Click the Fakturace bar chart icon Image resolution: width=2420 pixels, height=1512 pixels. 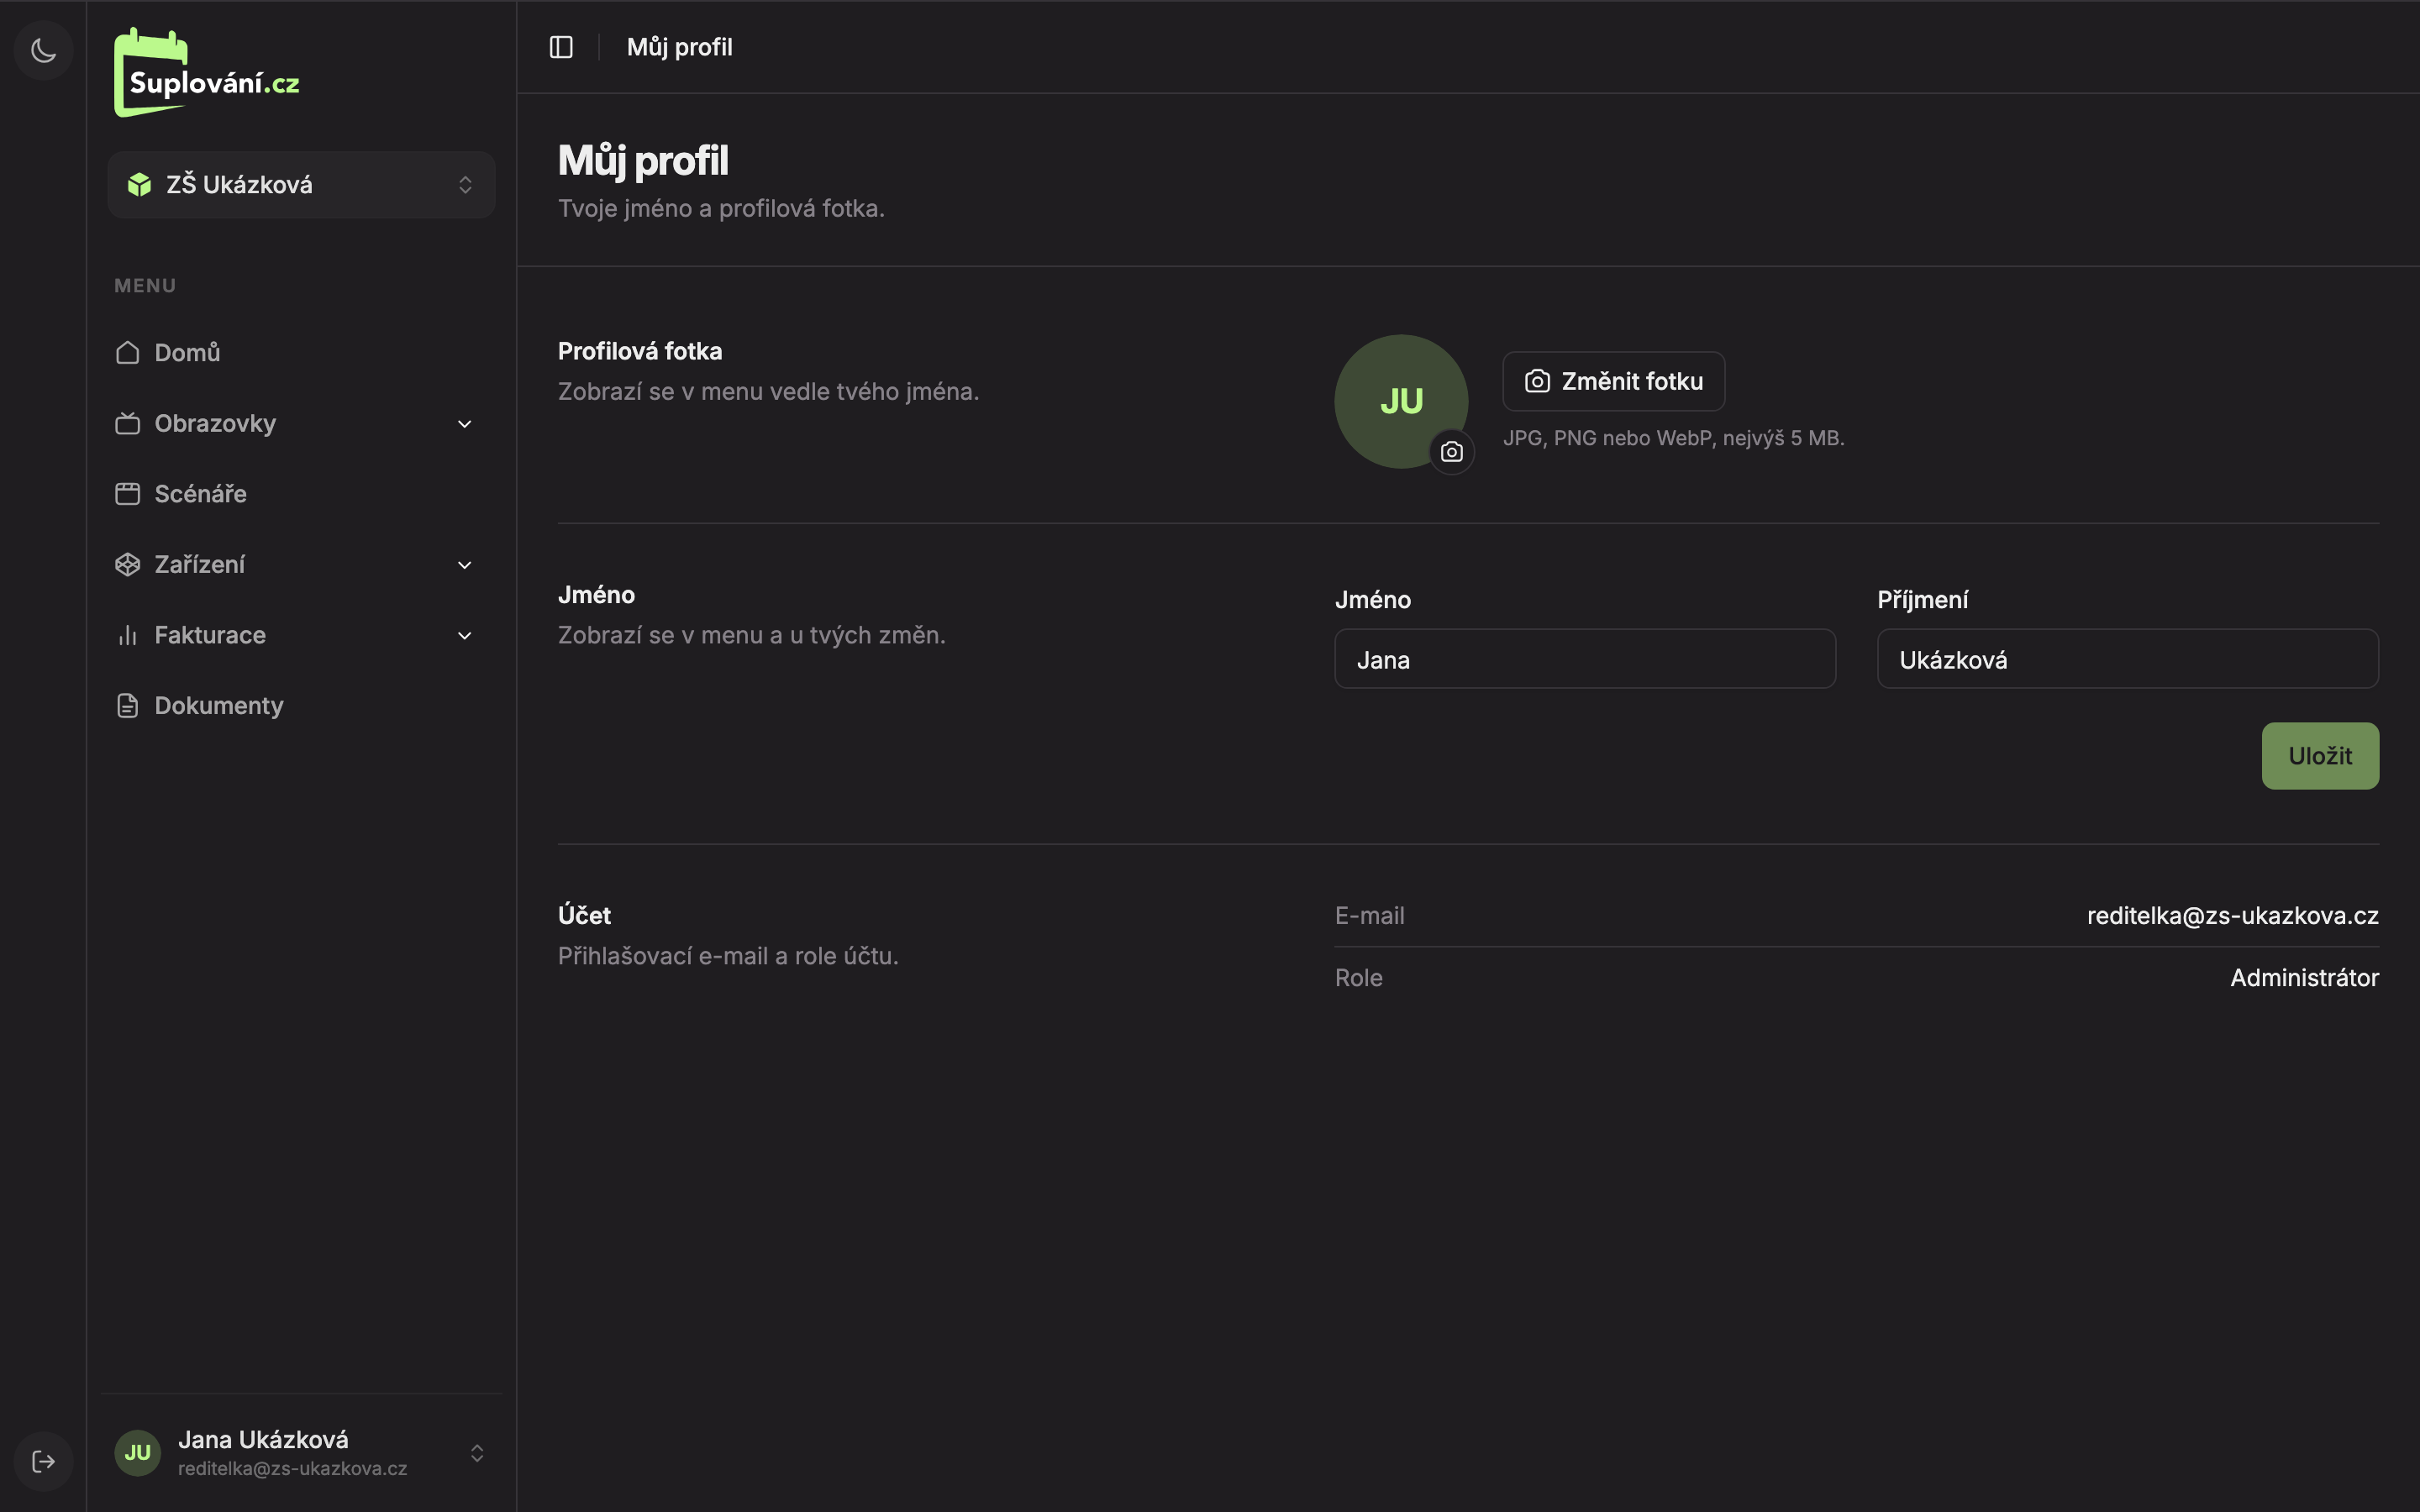127,636
